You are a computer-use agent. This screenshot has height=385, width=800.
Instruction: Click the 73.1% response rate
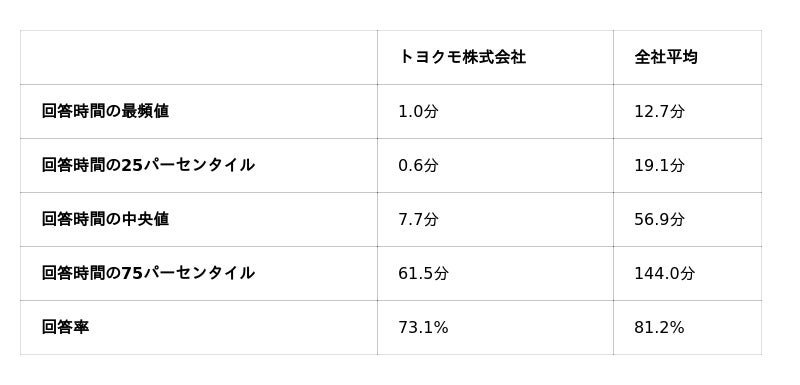(423, 327)
